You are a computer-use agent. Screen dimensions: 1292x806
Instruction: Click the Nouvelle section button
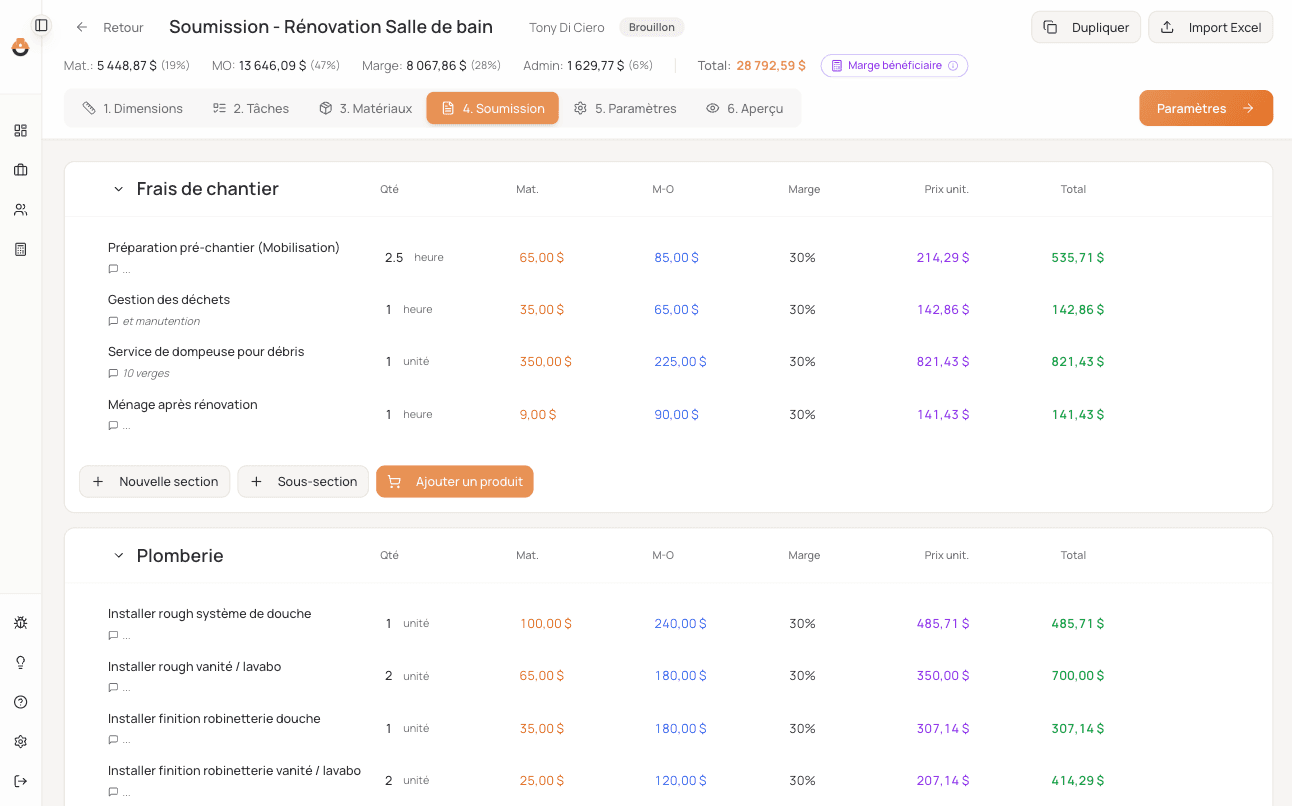pos(155,481)
